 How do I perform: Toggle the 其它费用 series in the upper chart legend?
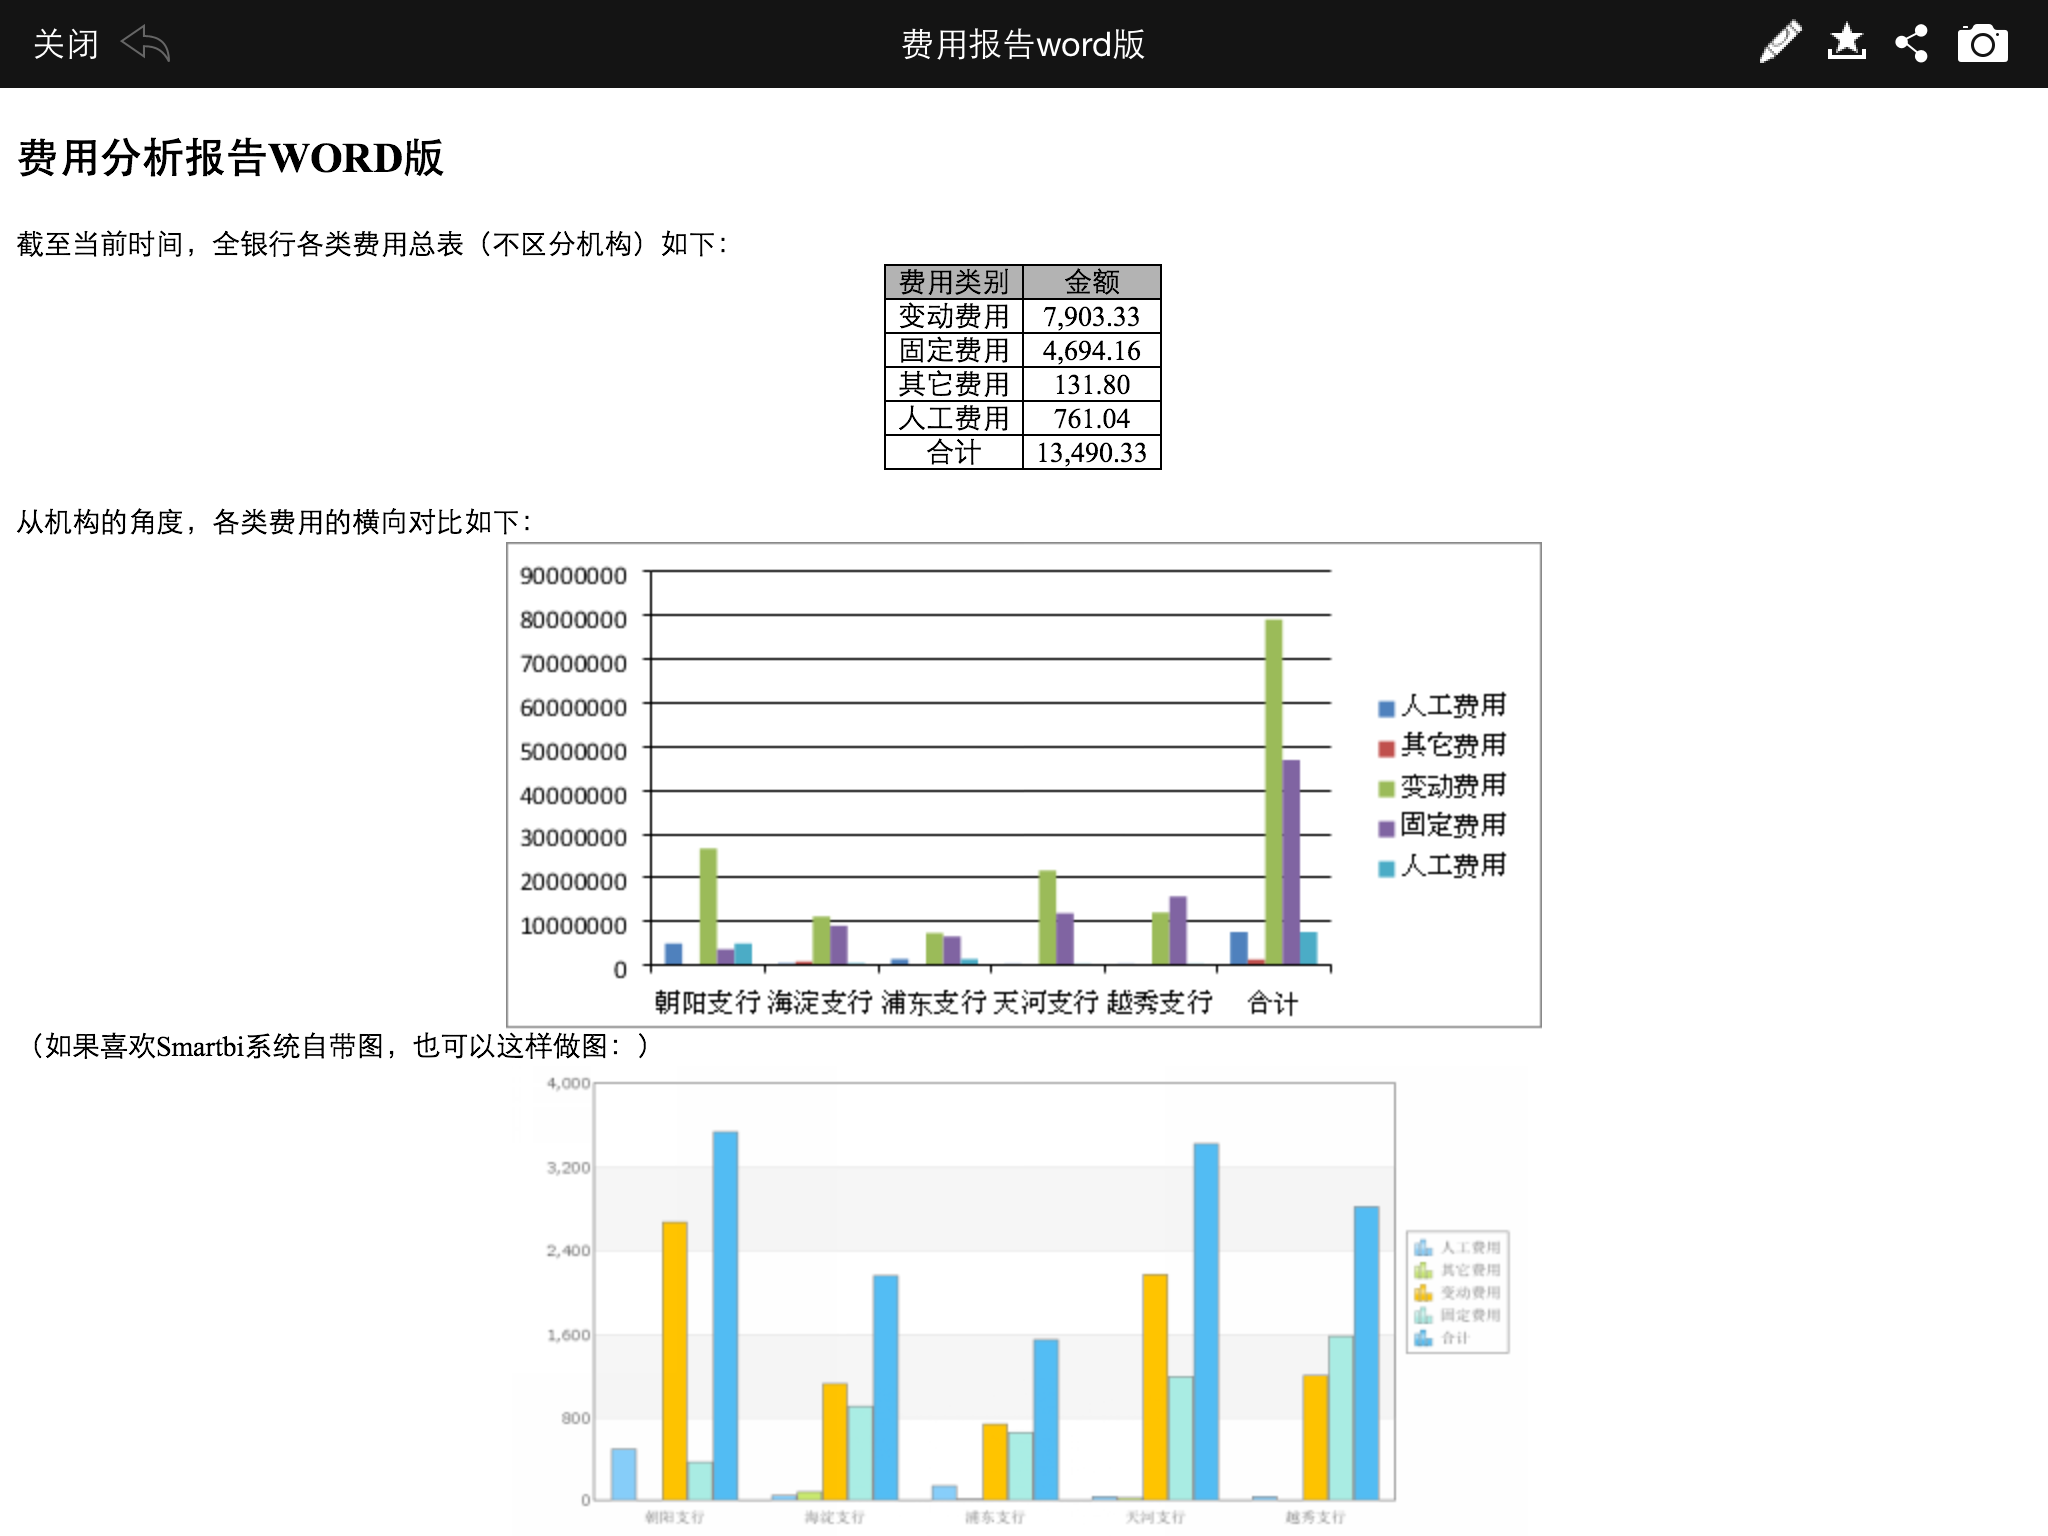pos(1444,747)
